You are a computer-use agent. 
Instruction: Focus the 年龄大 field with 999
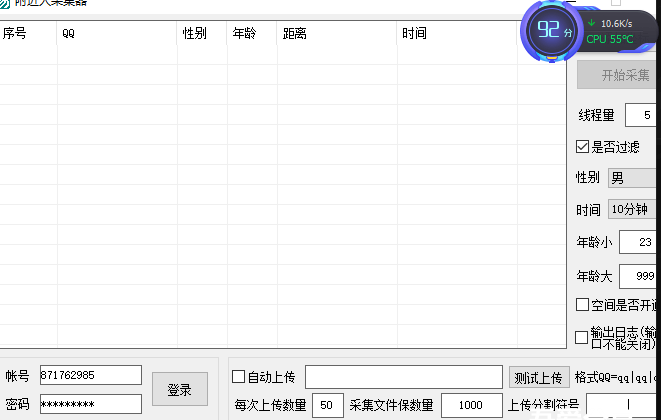[638, 276]
